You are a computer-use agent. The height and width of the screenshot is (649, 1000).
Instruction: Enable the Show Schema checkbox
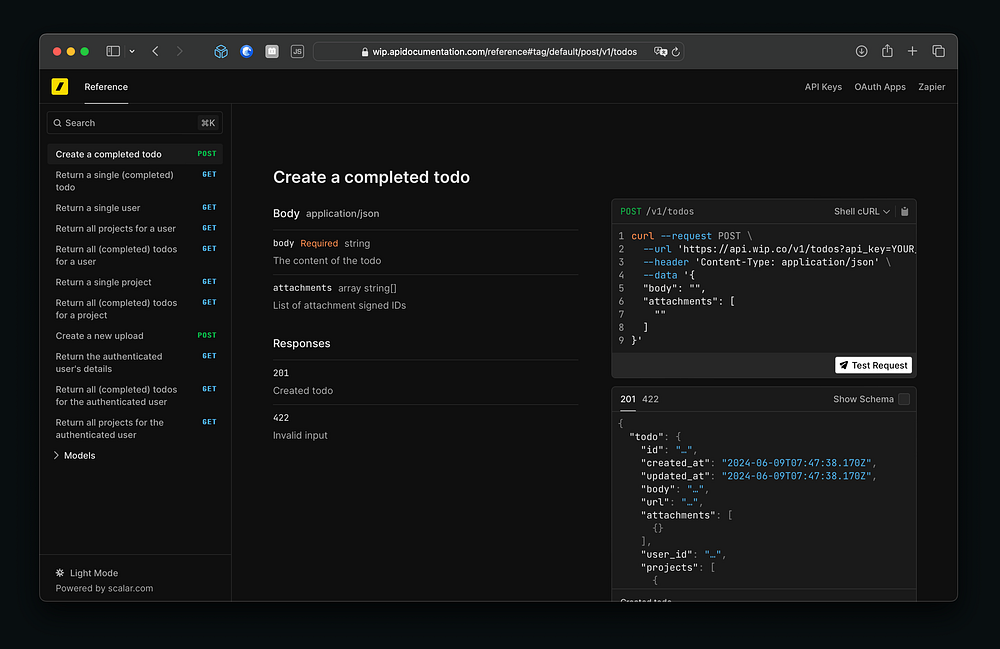click(x=904, y=399)
